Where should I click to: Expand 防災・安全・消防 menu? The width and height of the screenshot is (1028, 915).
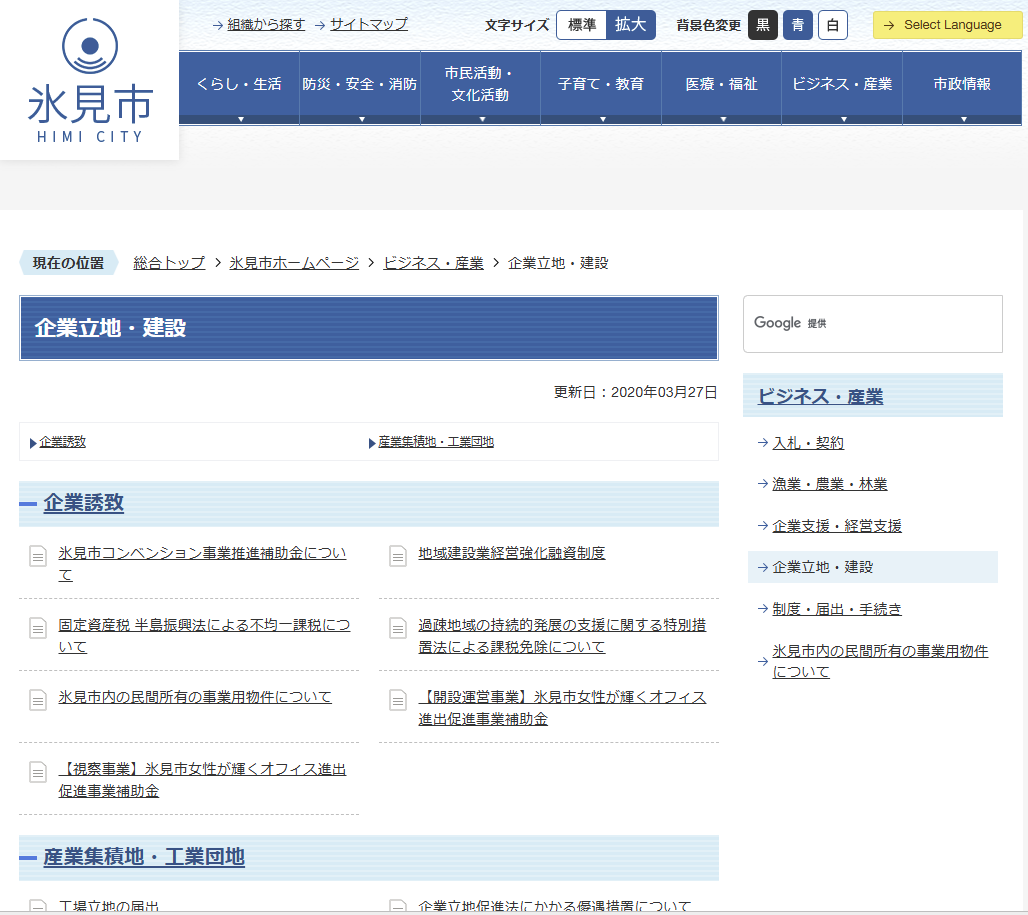(x=360, y=88)
